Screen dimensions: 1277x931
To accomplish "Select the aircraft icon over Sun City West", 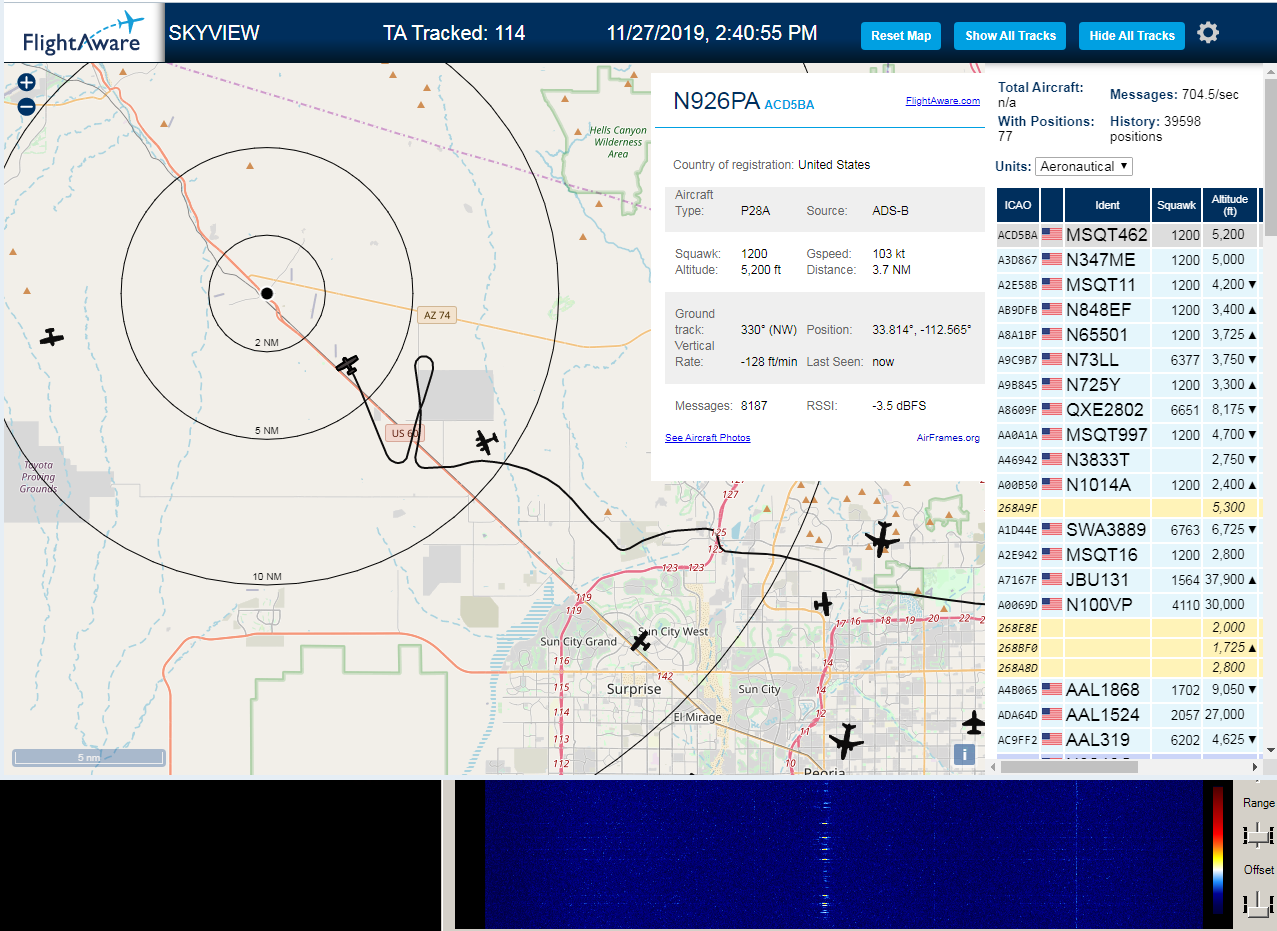I will point(641,640).
